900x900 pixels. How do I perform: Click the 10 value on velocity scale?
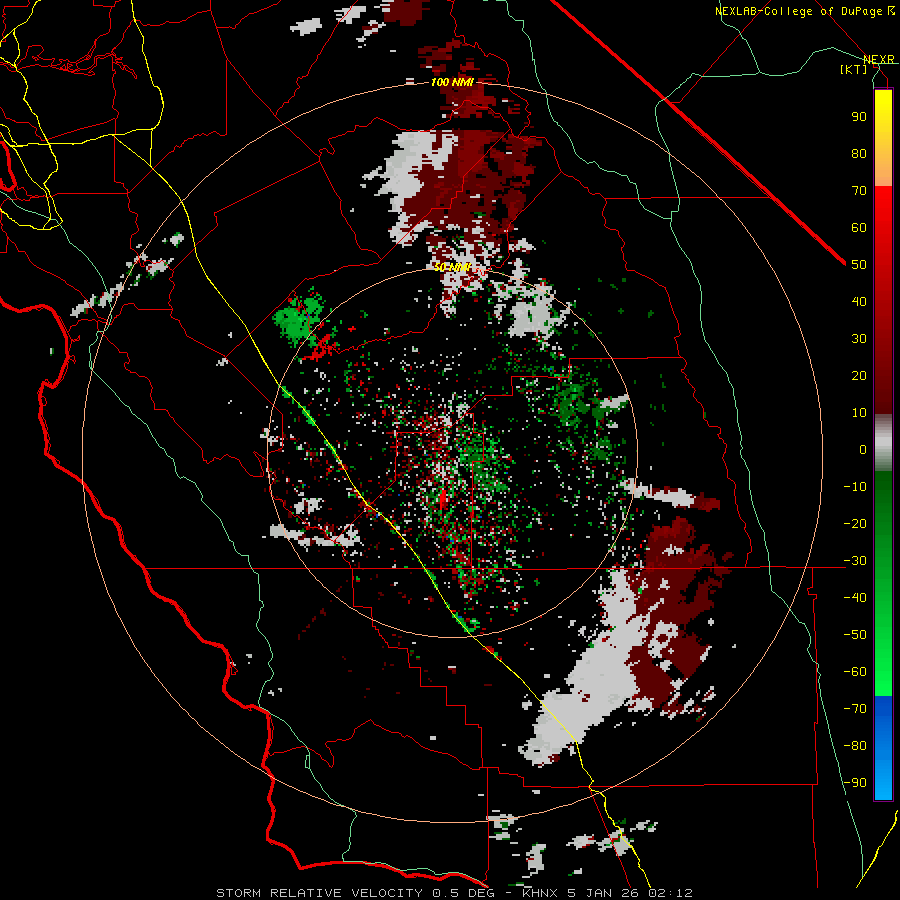(x=859, y=413)
